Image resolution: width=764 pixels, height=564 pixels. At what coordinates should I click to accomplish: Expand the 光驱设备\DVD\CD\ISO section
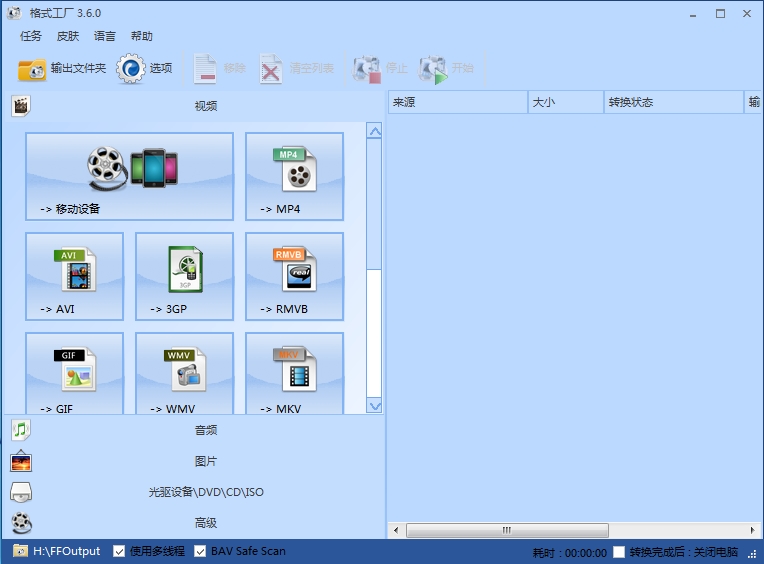pyautogui.click(x=205, y=492)
